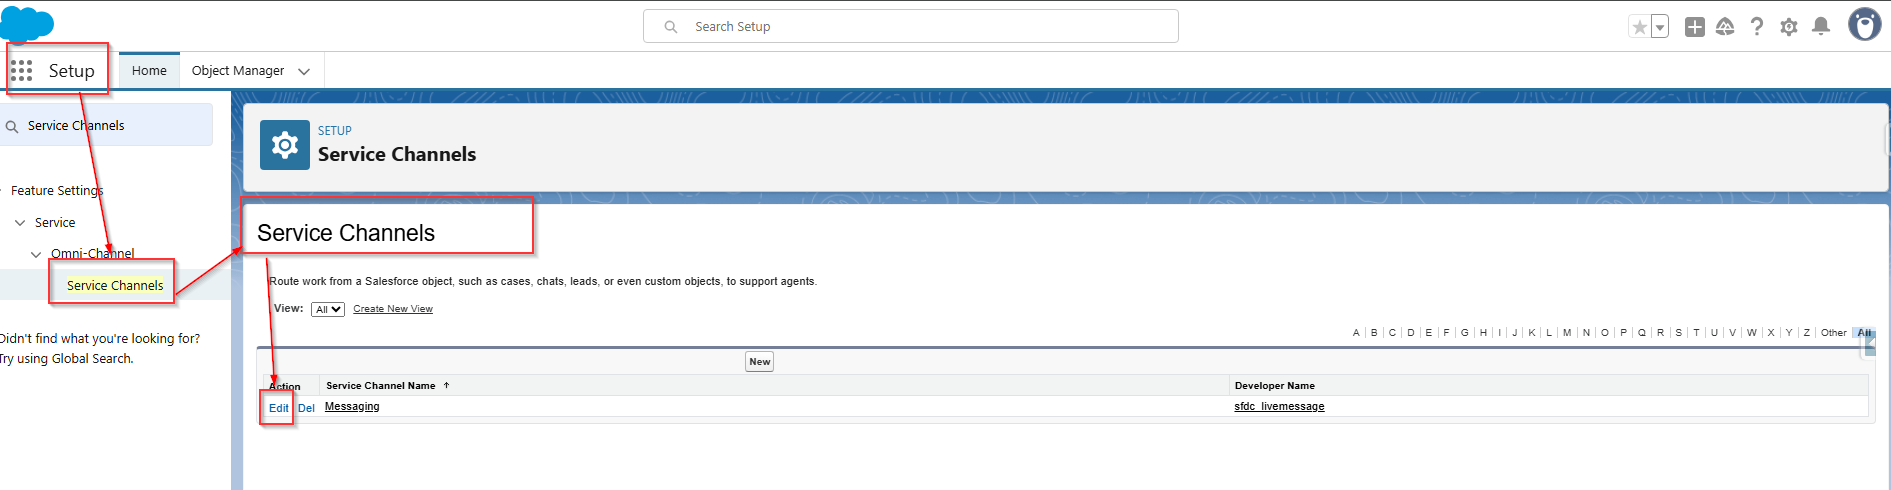Viewport: 1891px width, 490px height.
Task: Open the notifications bell
Action: tap(1821, 27)
